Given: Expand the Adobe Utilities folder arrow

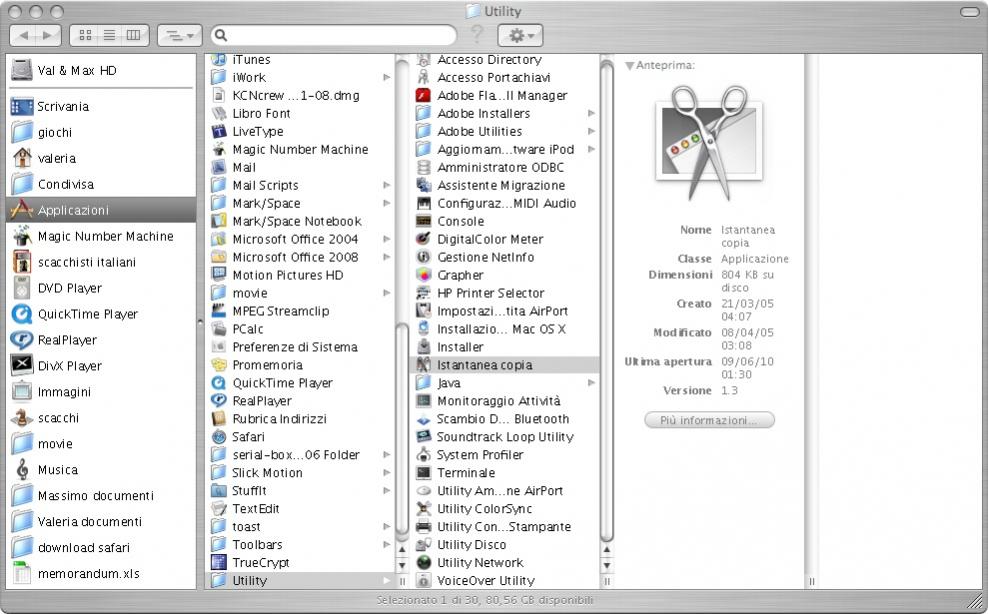Looking at the screenshot, I should (591, 132).
